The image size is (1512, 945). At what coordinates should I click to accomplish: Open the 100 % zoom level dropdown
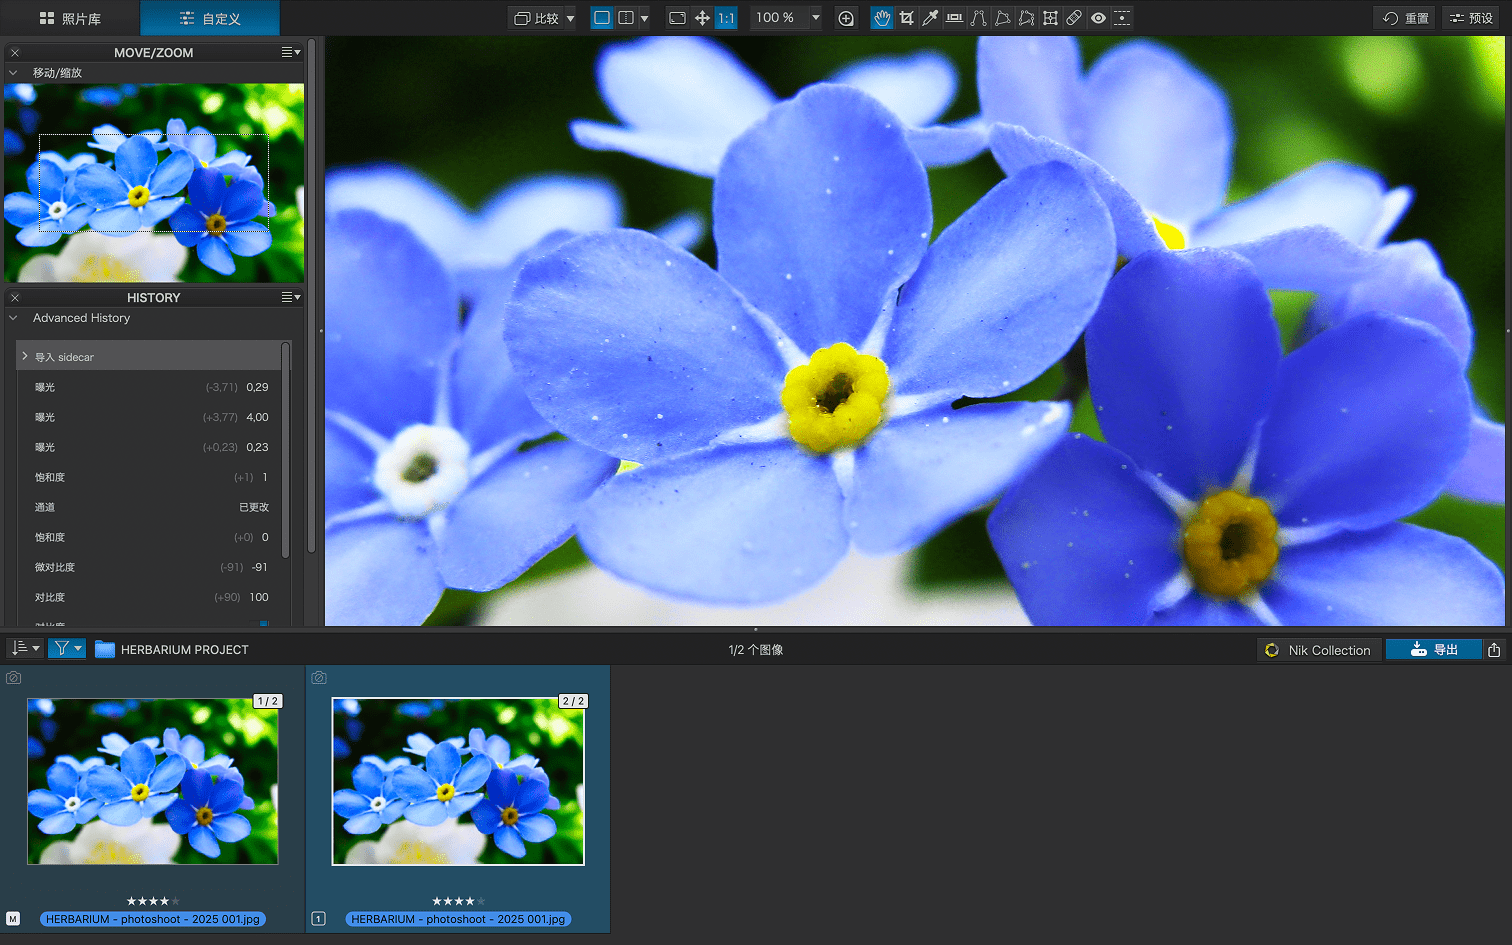[815, 18]
